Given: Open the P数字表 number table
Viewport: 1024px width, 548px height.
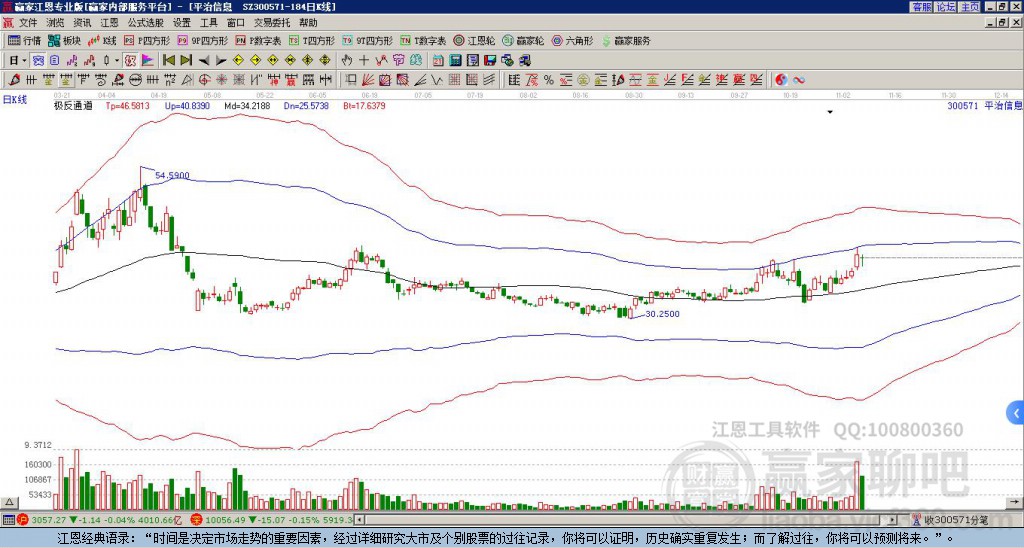Looking at the screenshot, I should coord(258,40).
